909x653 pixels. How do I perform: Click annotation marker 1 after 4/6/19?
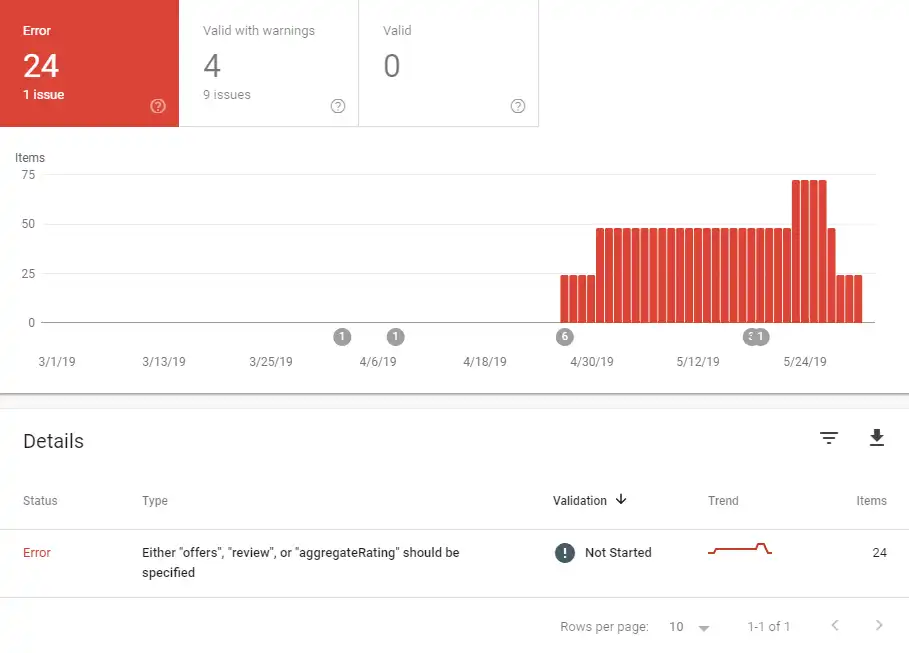395,336
